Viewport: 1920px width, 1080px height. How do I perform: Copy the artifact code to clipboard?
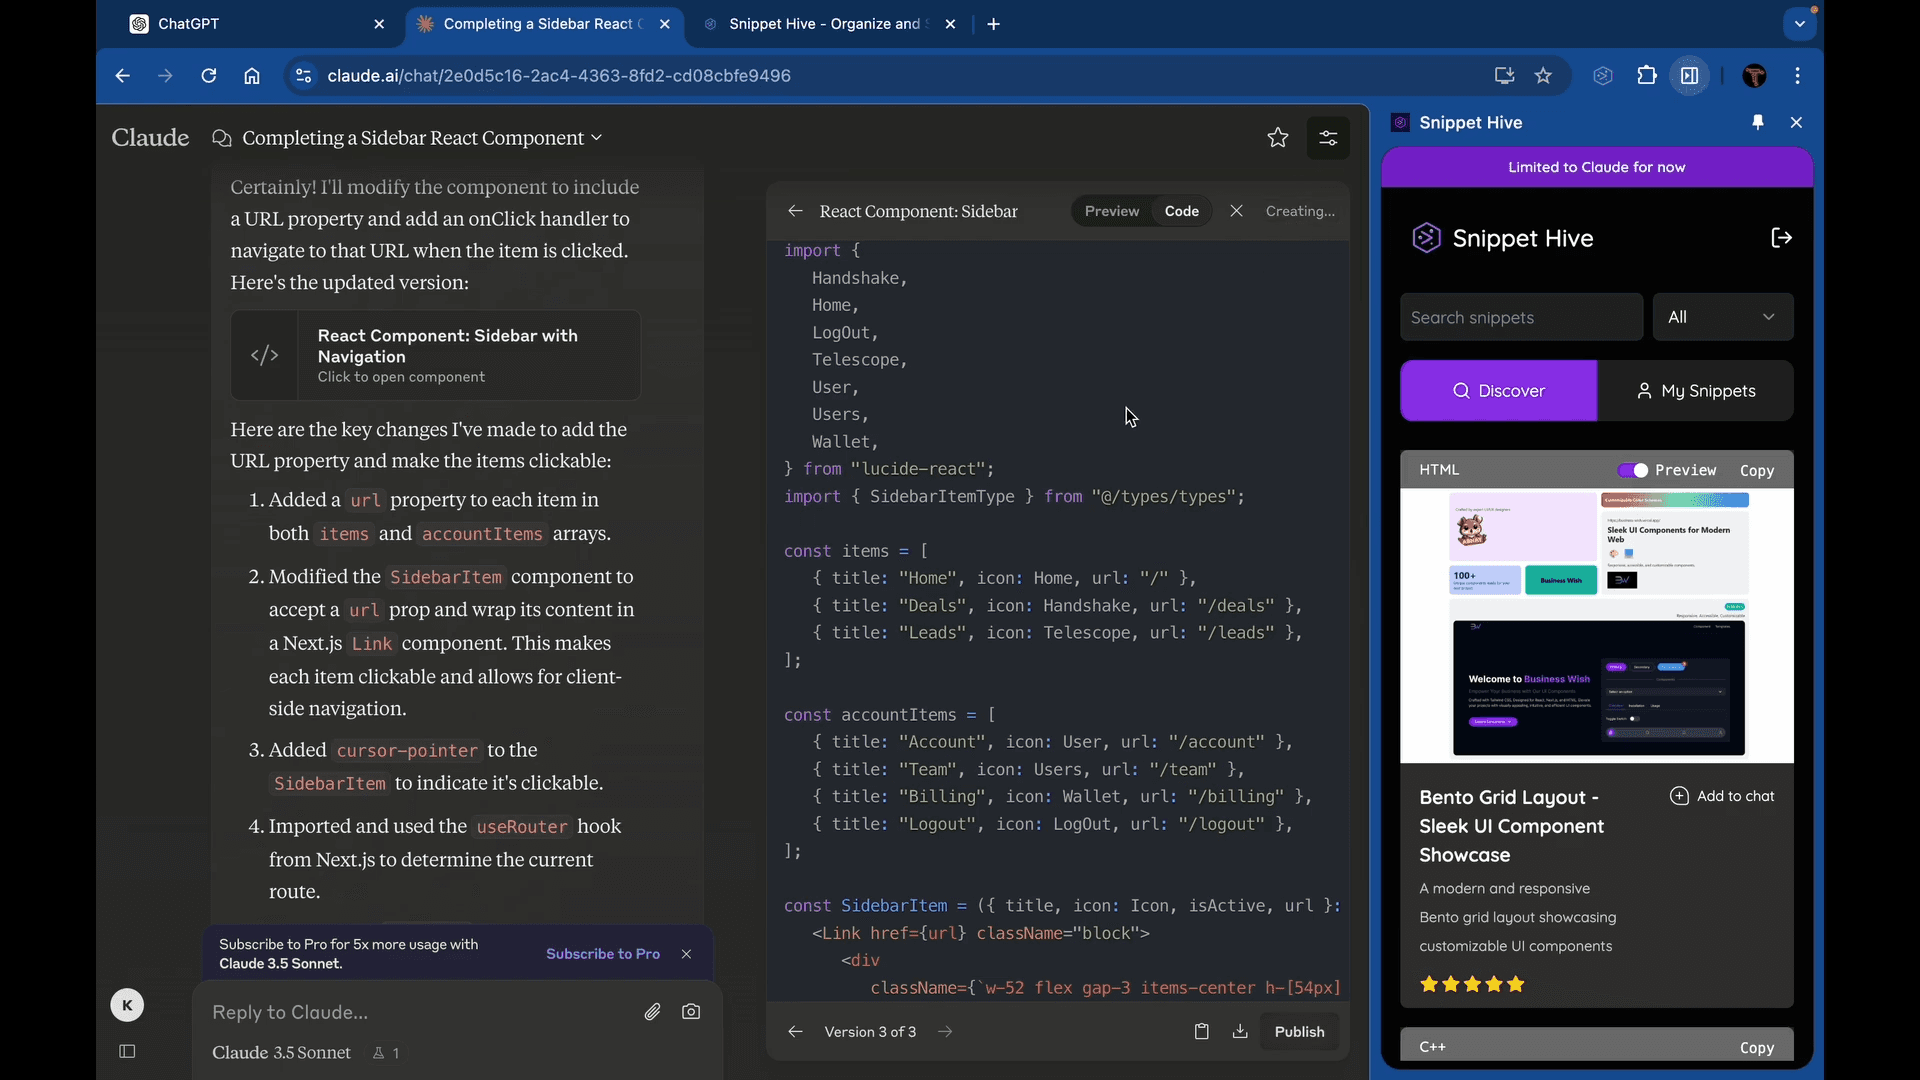coord(1201,1031)
